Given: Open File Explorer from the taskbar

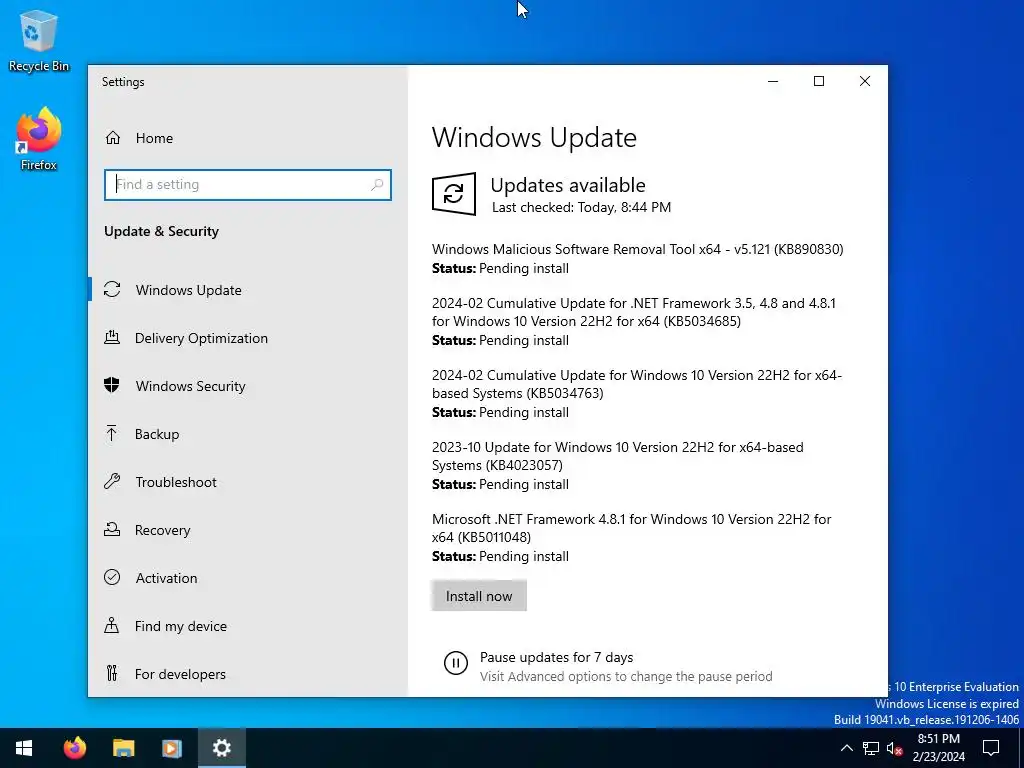Looking at the screenshot, I should point(123,748).
